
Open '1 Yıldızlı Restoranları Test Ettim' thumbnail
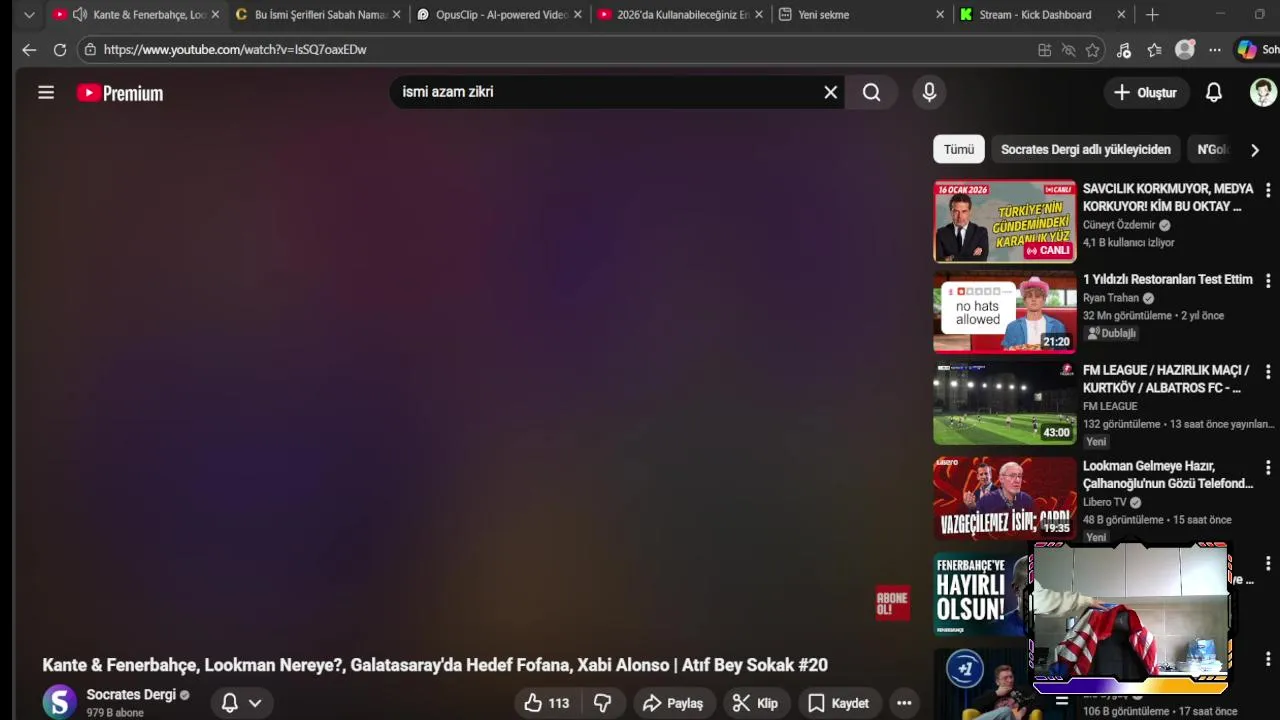[1004, 312]
